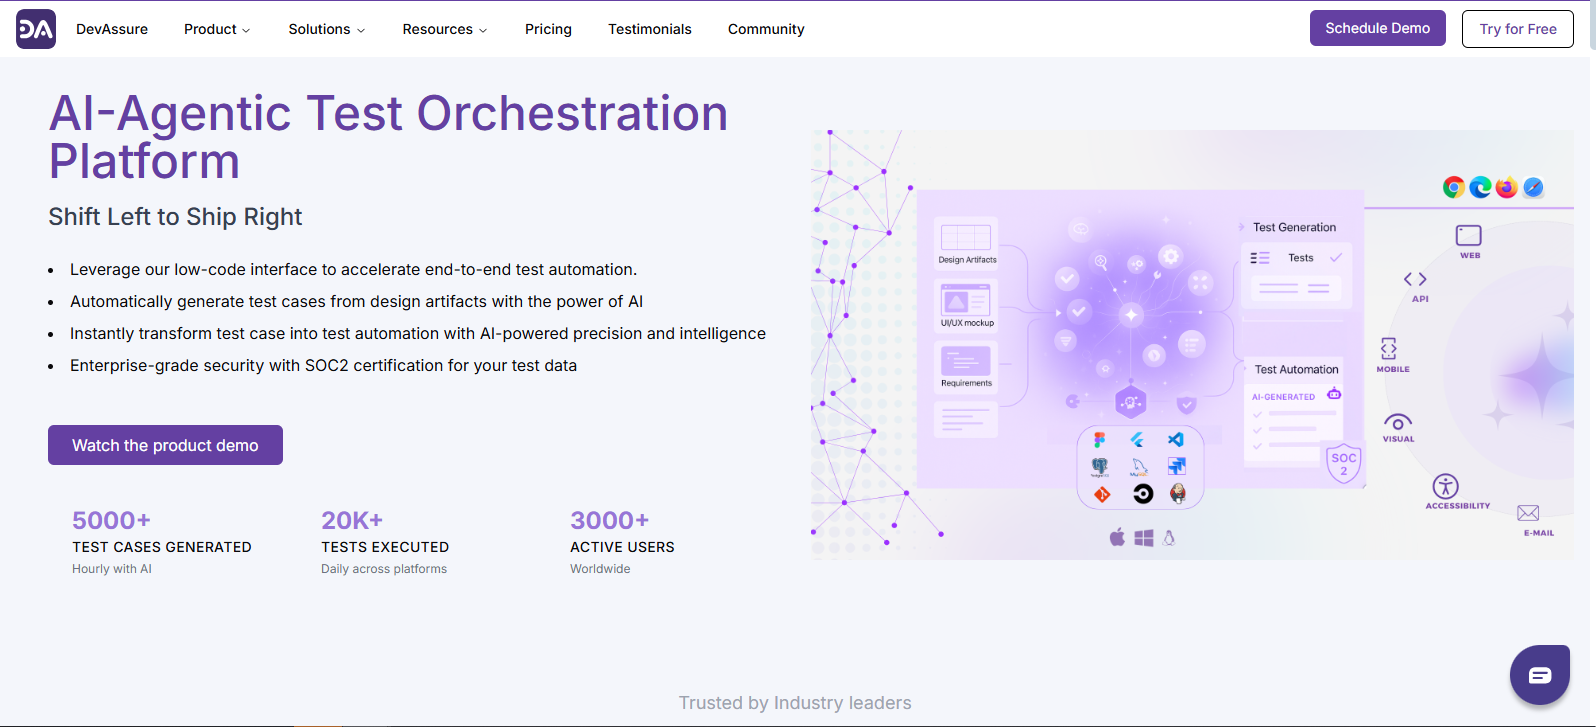This screenshot has width=1596, height=727.
Task: Click Watch the product demo button
Action: (x=165, y=445)
